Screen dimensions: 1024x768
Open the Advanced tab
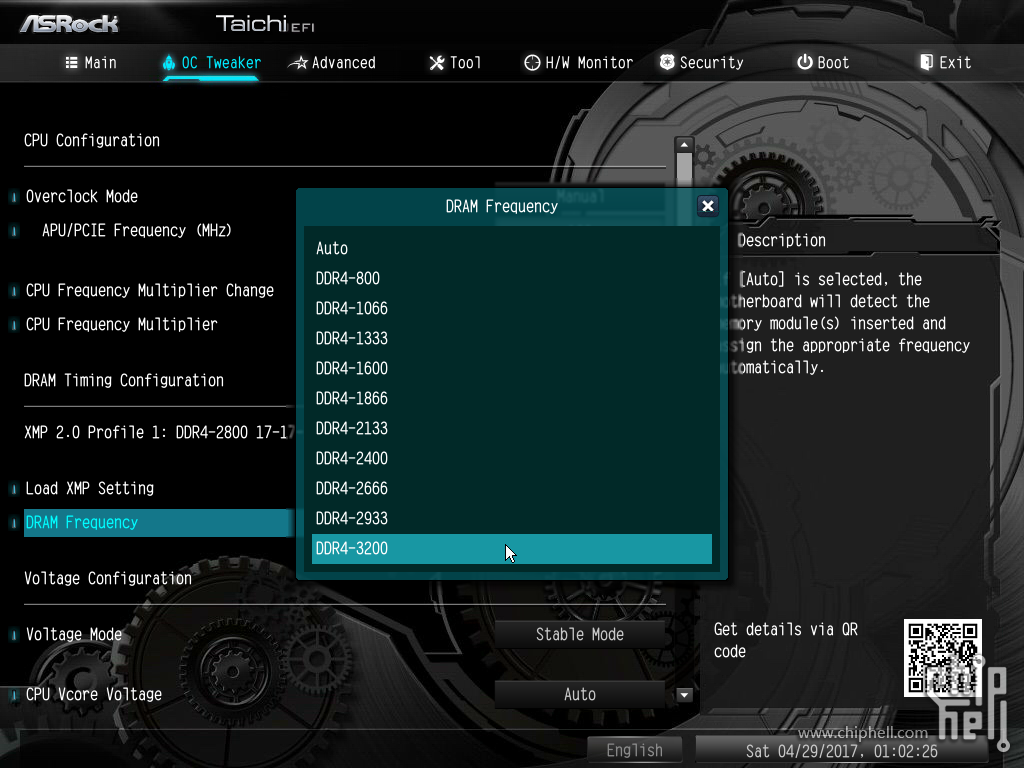pyautogui.click(x=333, y=63)
